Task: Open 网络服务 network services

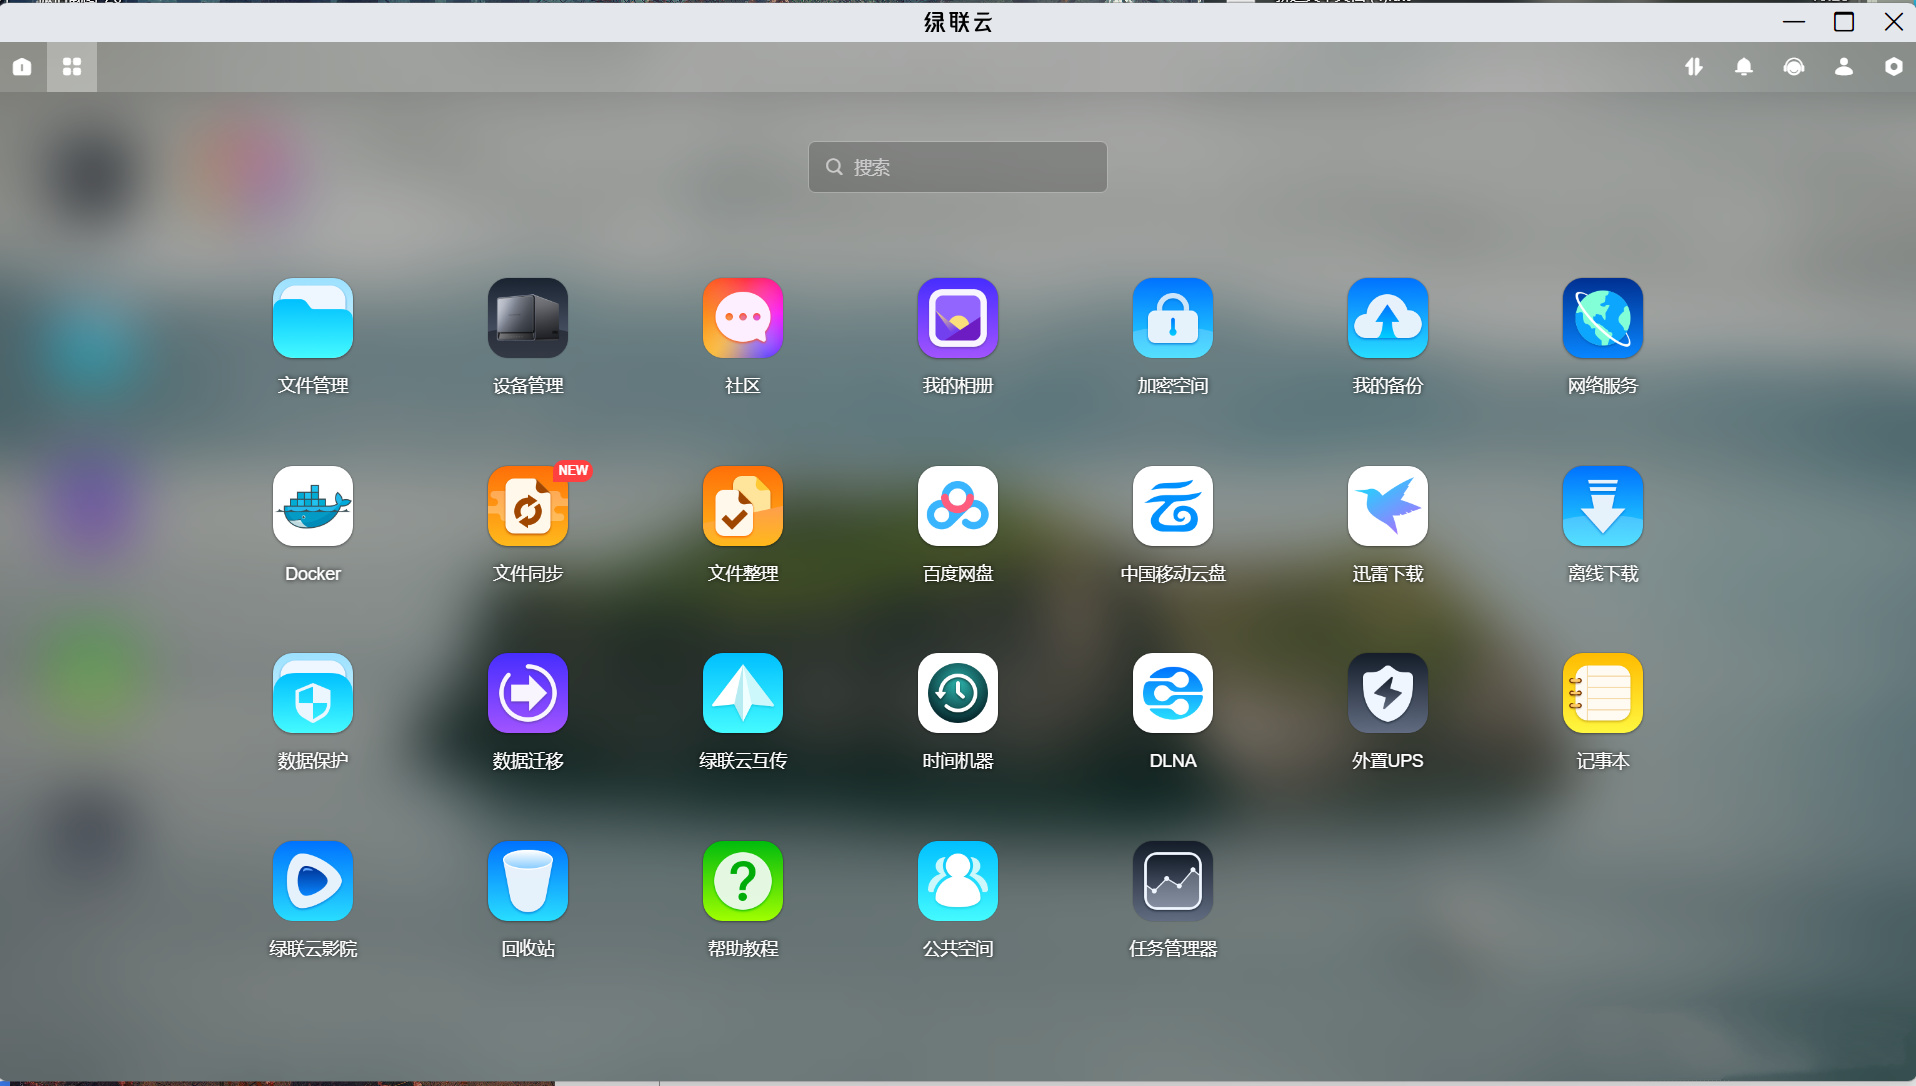Action: pyautogui.click(x=1603, y=318)
